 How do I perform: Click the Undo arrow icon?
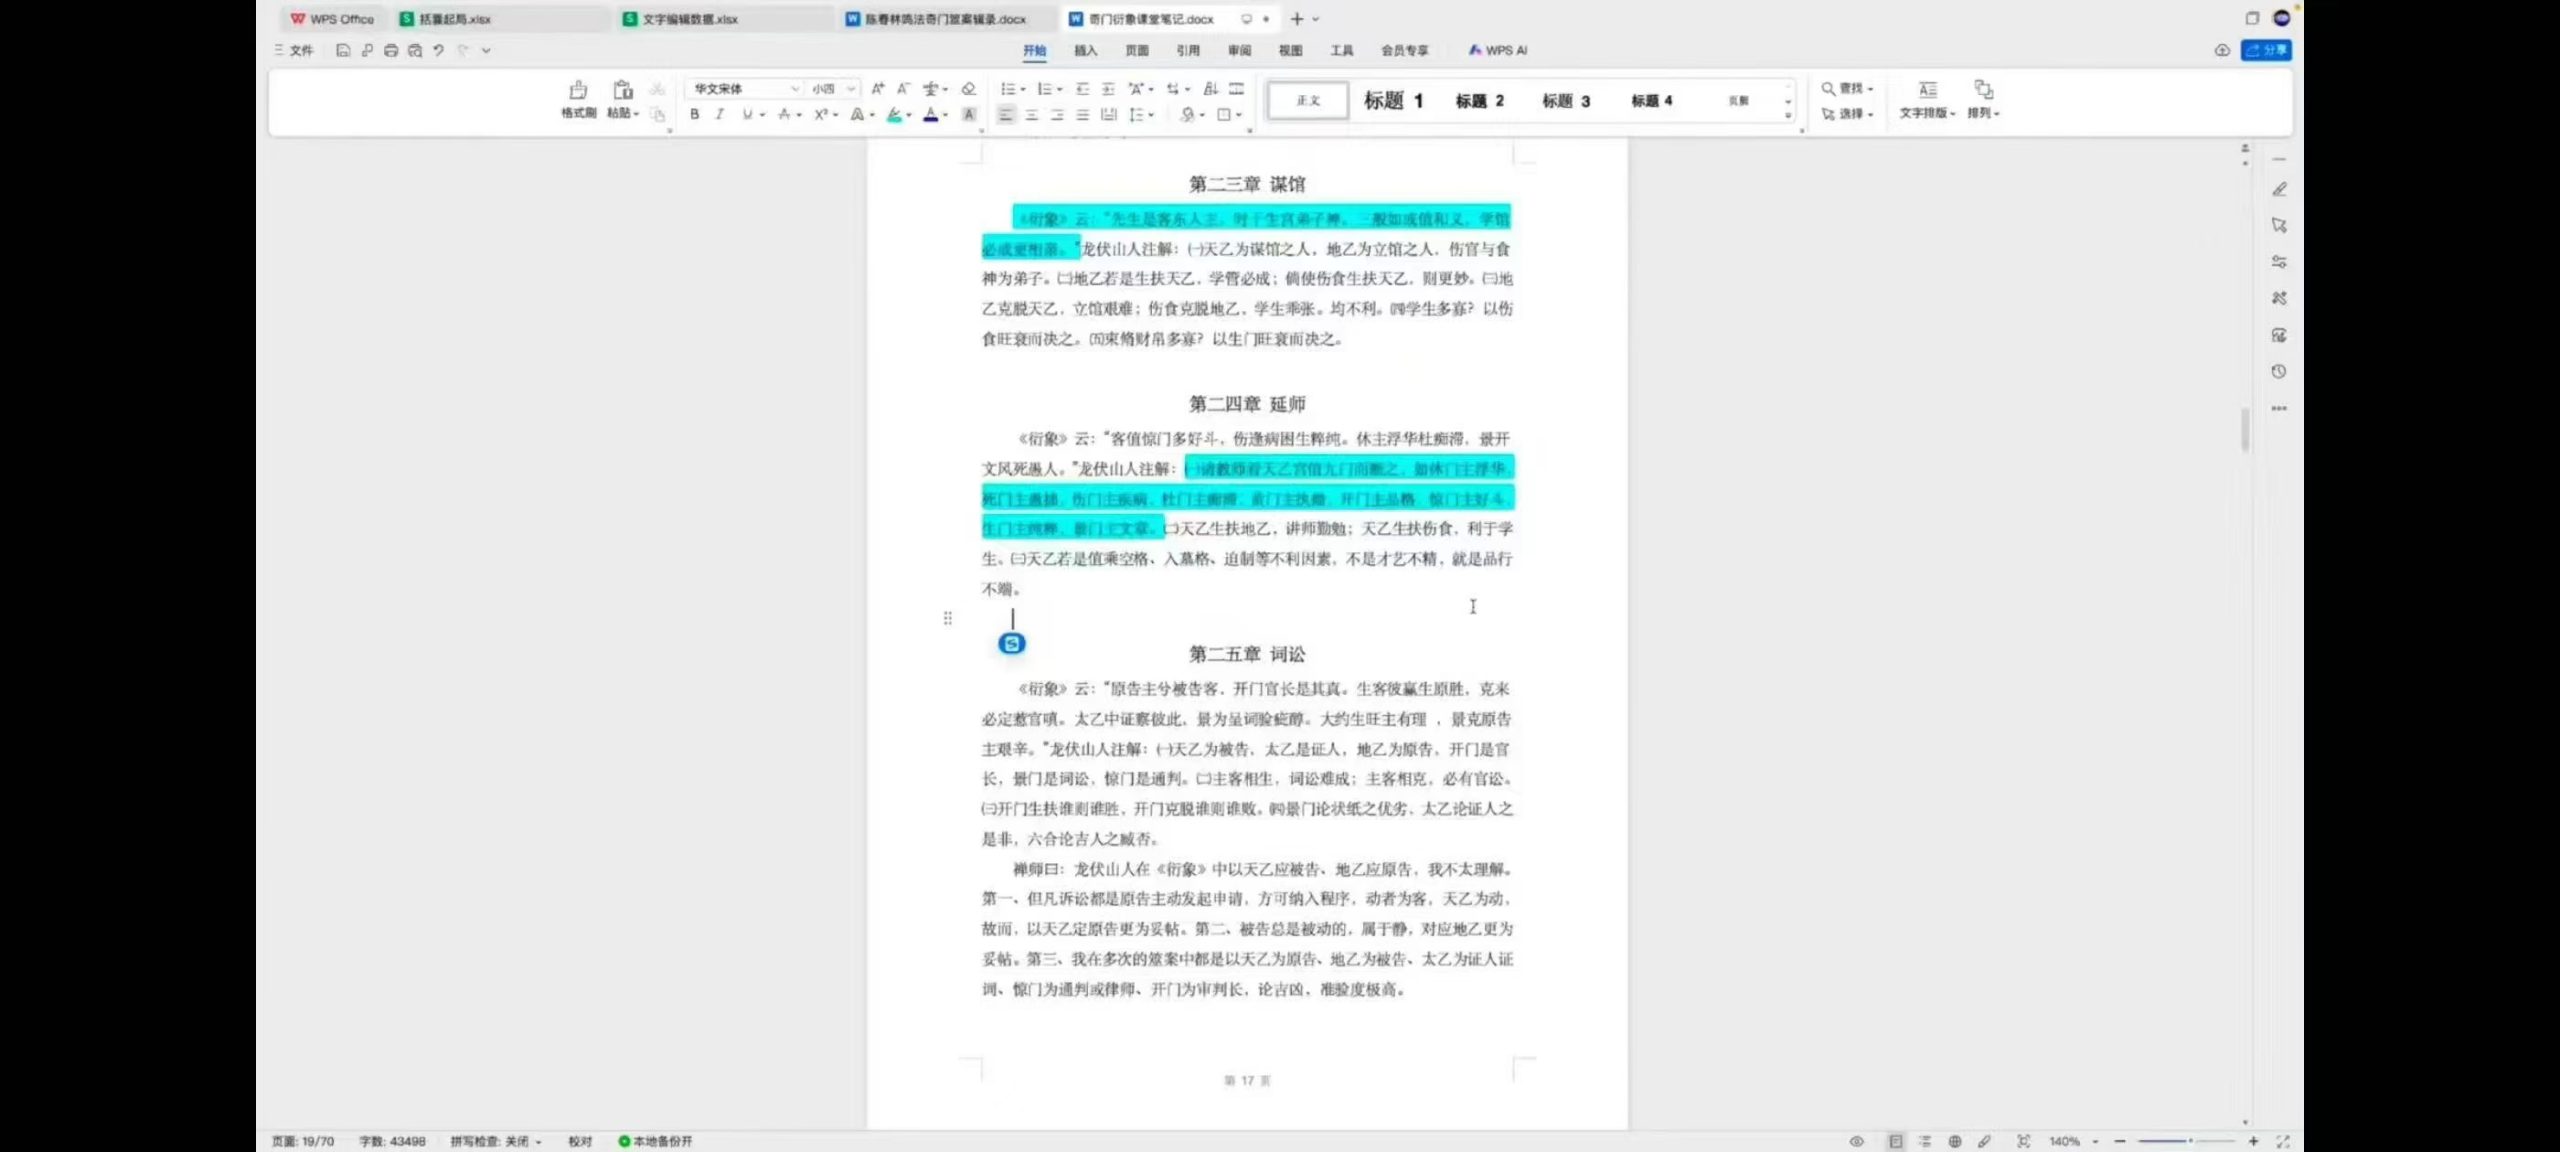pos(438,50)
